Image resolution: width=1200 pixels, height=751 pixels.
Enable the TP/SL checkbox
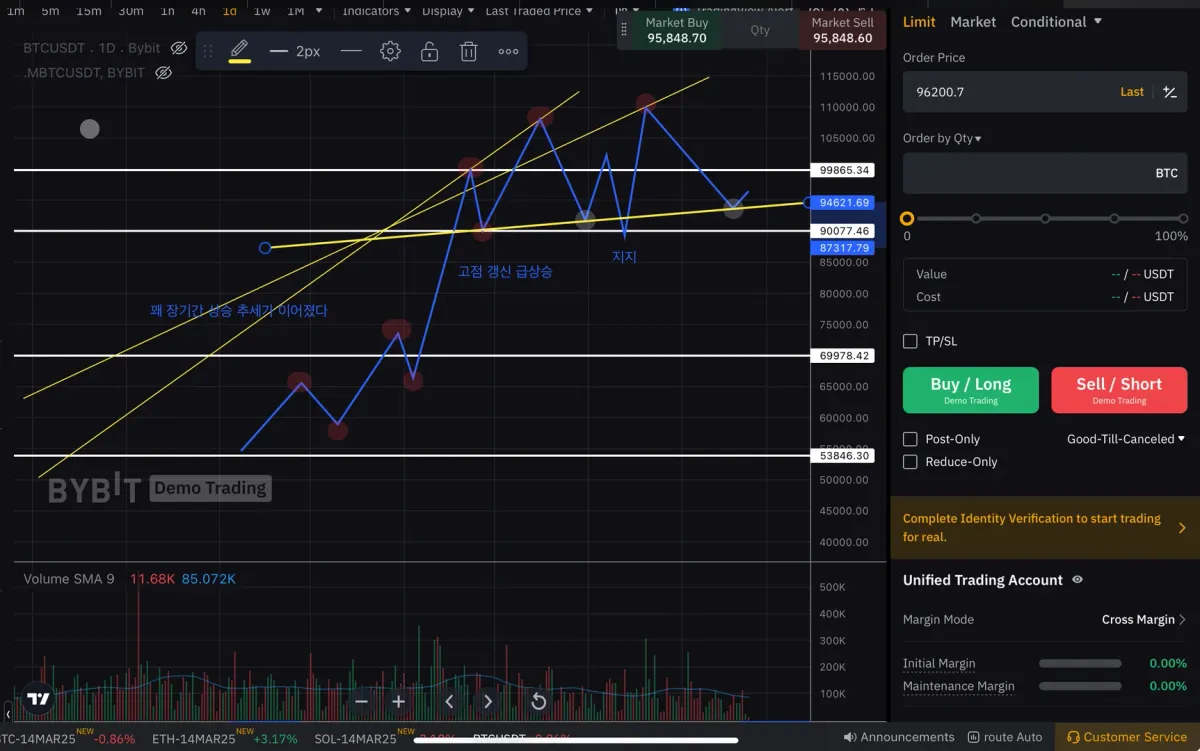[x=910, y=341]
